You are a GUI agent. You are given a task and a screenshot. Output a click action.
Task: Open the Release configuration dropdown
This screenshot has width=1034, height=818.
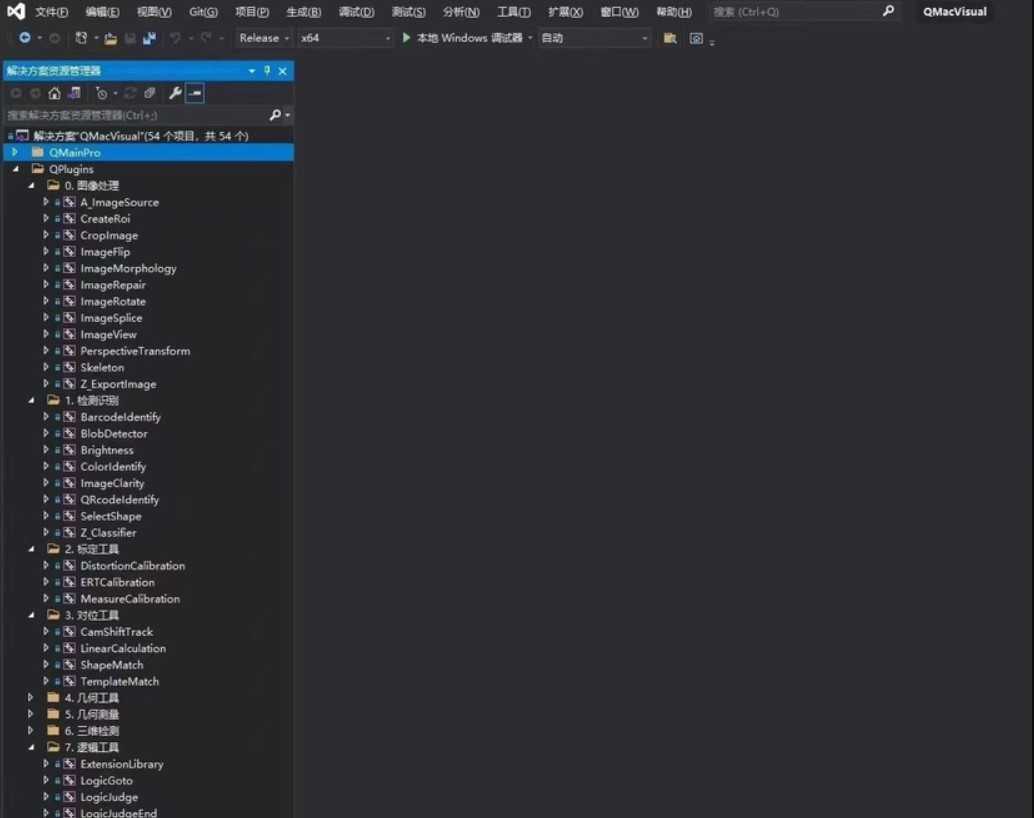264,38
